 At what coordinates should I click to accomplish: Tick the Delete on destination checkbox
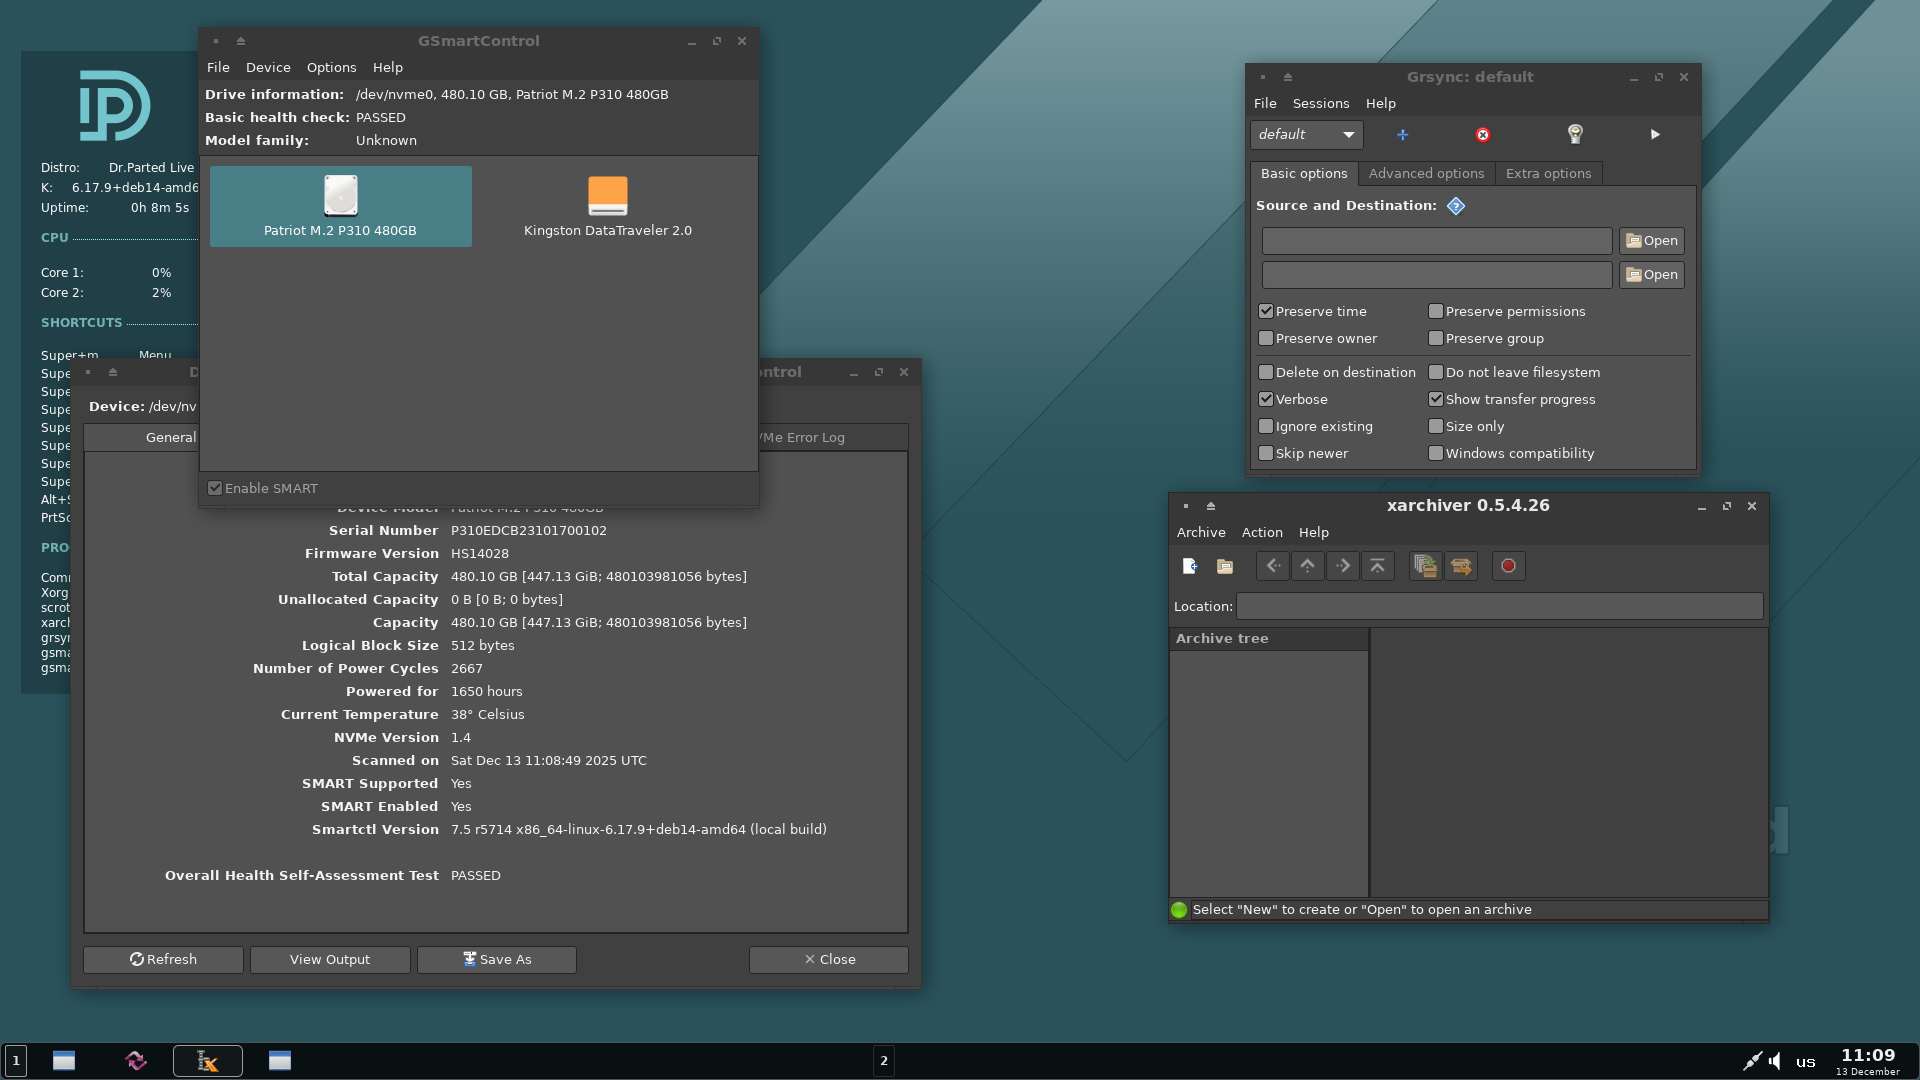1266,372
